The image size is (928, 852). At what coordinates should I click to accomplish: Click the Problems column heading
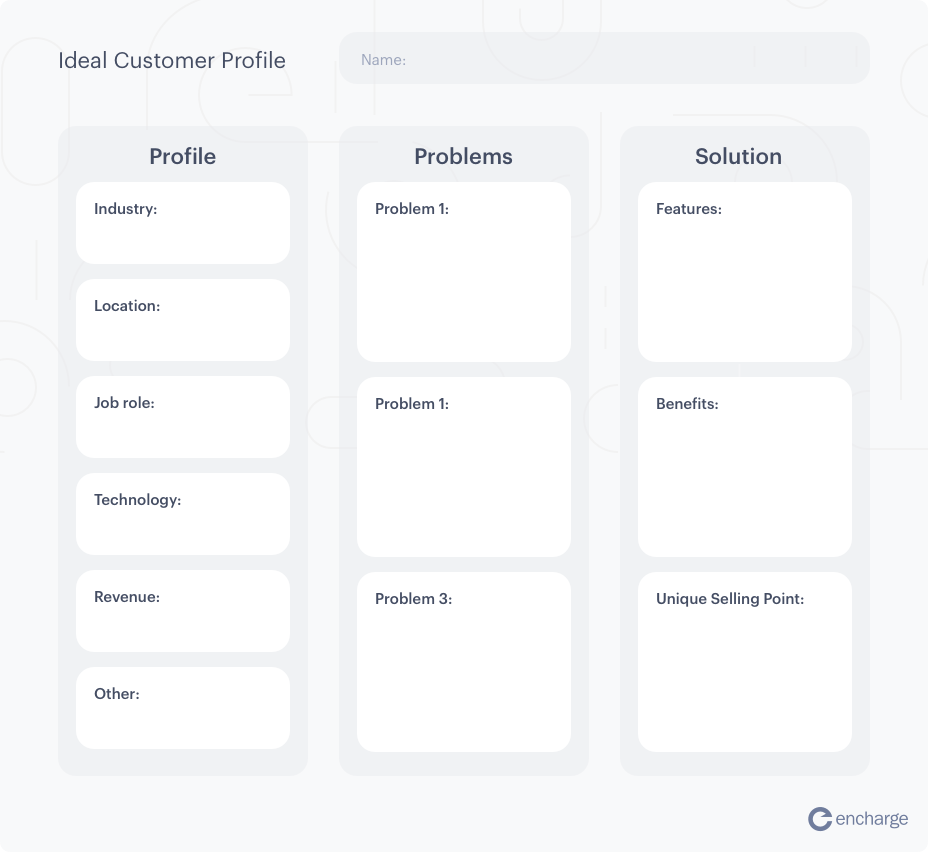click(463, 156)
